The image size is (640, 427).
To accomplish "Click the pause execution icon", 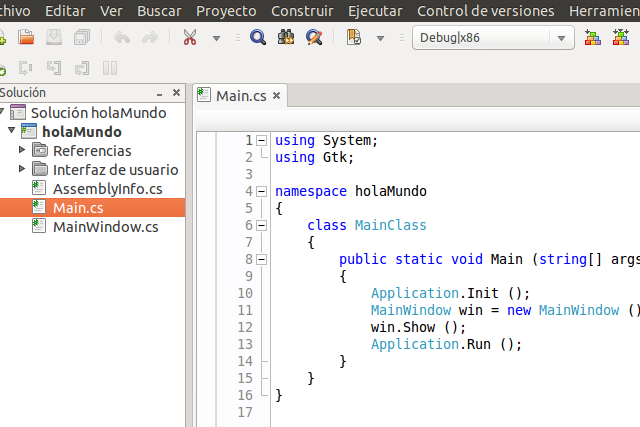I will click(x=110, y=68).
